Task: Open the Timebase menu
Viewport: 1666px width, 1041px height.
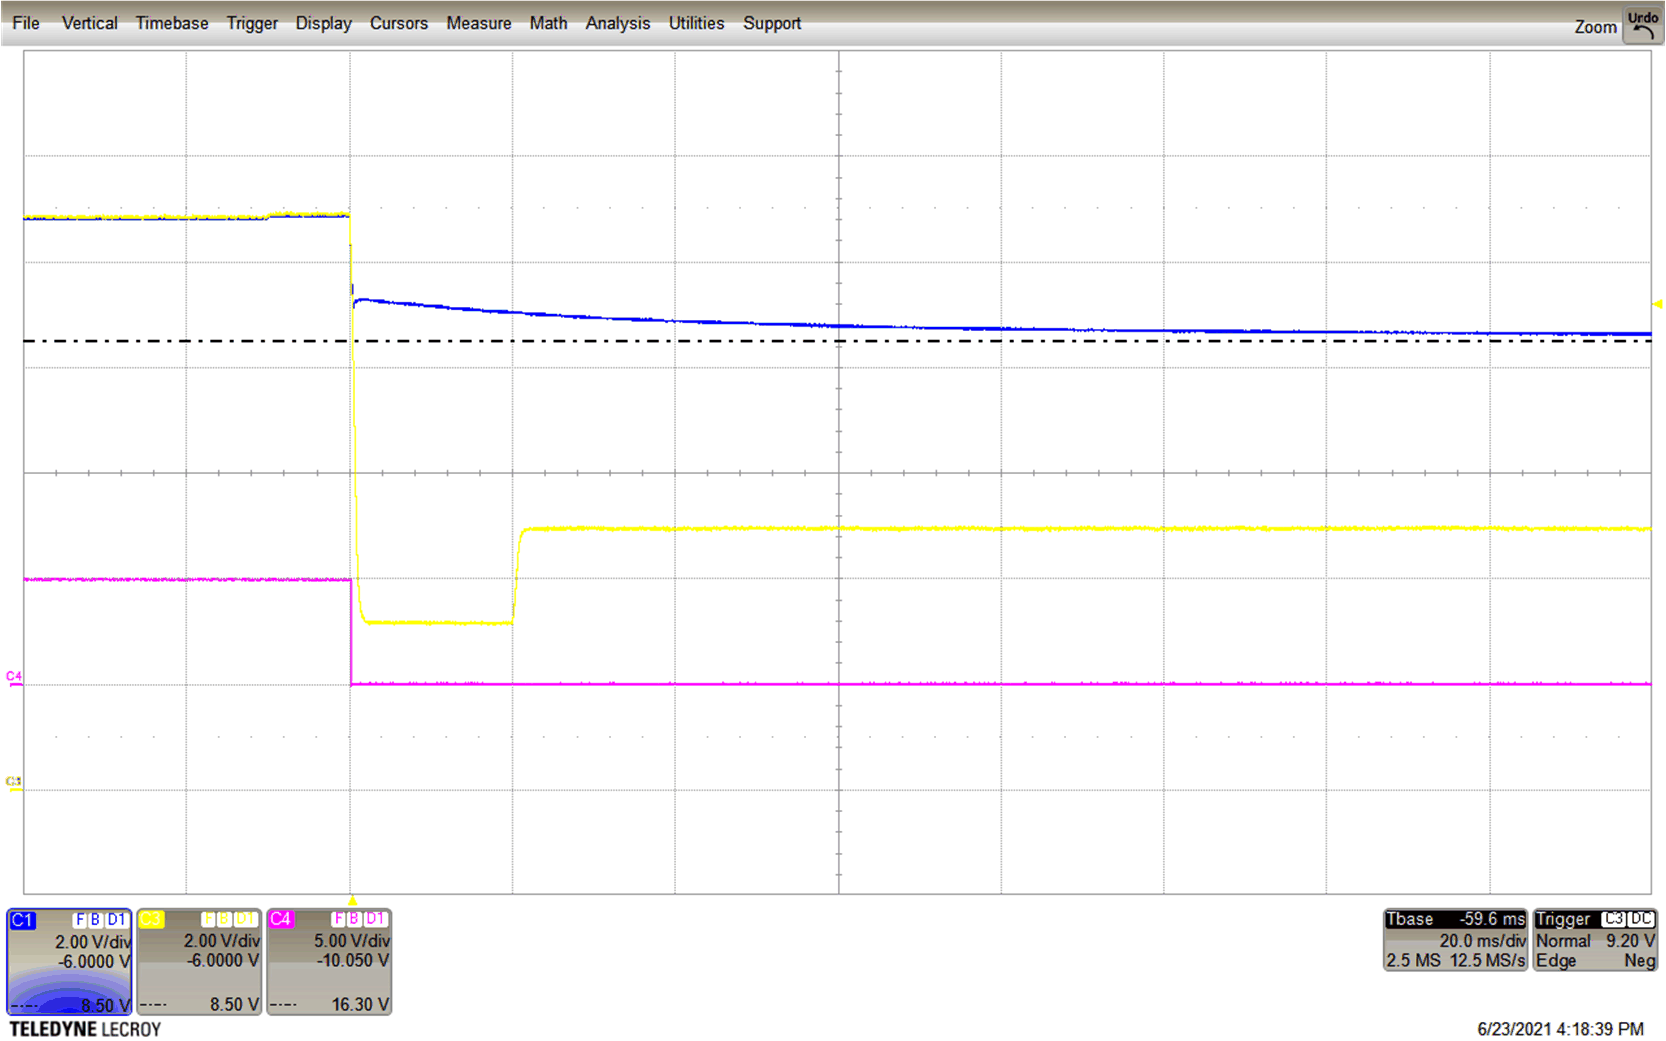Action: tap(171, 22)
